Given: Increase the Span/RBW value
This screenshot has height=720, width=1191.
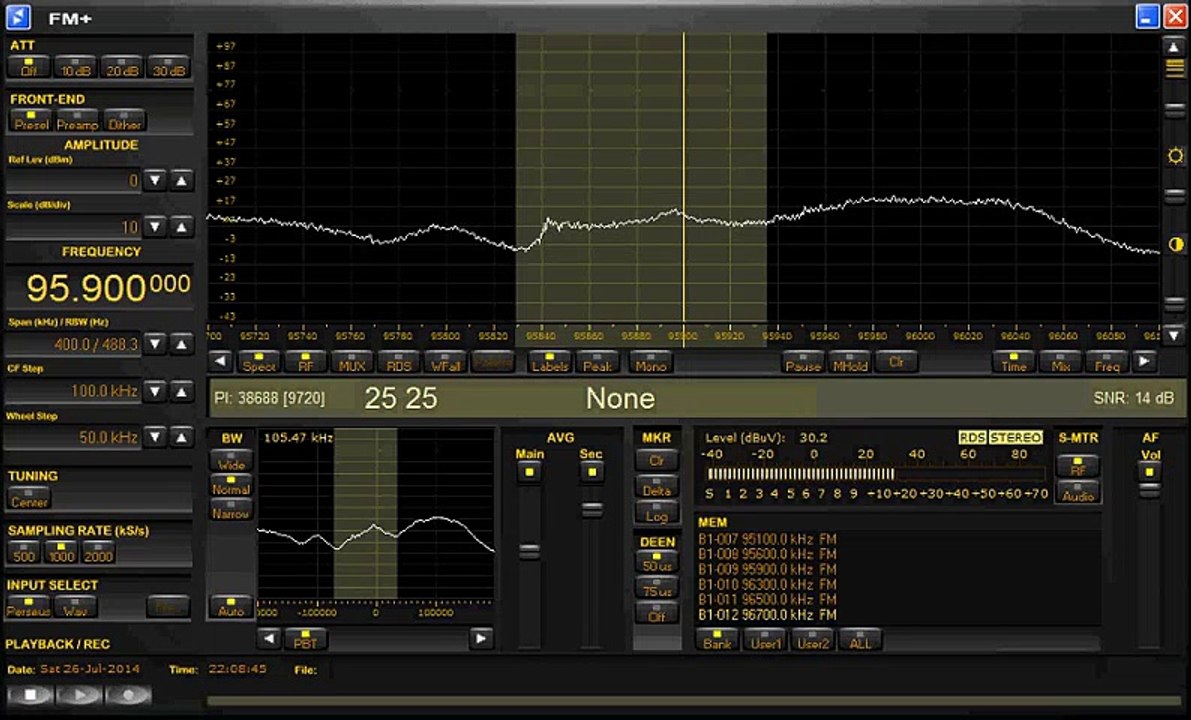Looking at the screenshot, I should tap(181, 344).
